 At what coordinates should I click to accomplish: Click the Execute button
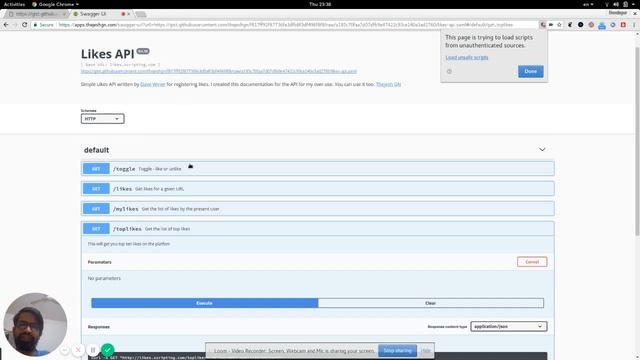click(204, 303)
